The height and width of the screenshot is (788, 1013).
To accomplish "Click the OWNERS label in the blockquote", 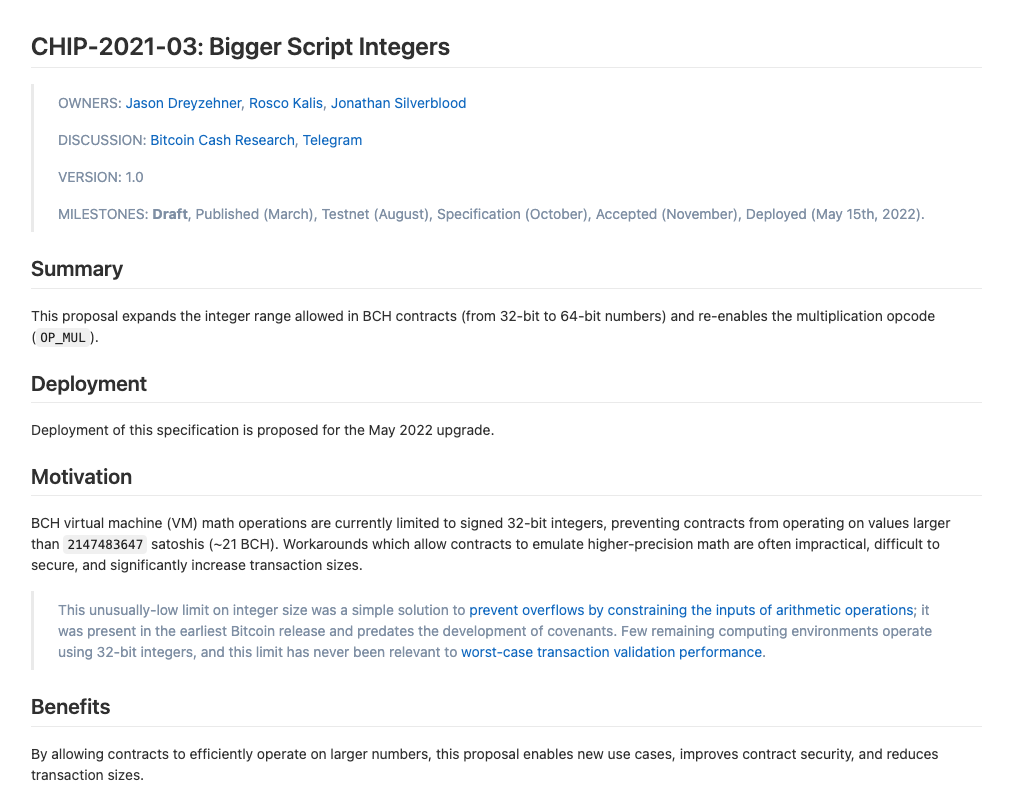I will [90, 103].
